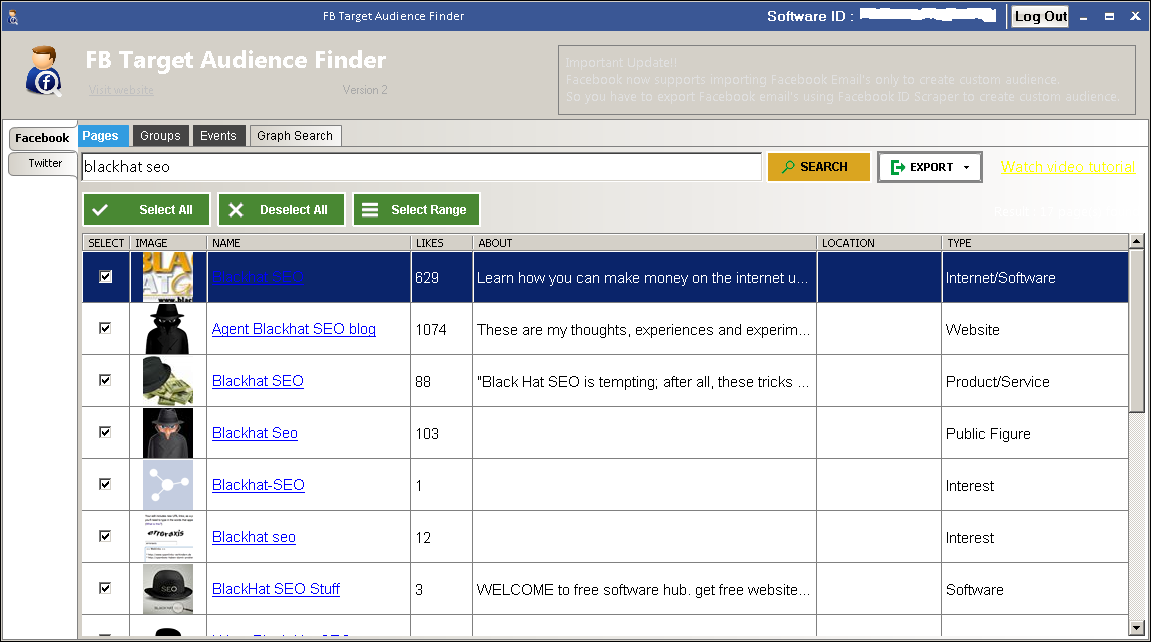This screenshot has width=1151, height=642.
Task: Click the Log Out button
Action: click(1040, 16)
